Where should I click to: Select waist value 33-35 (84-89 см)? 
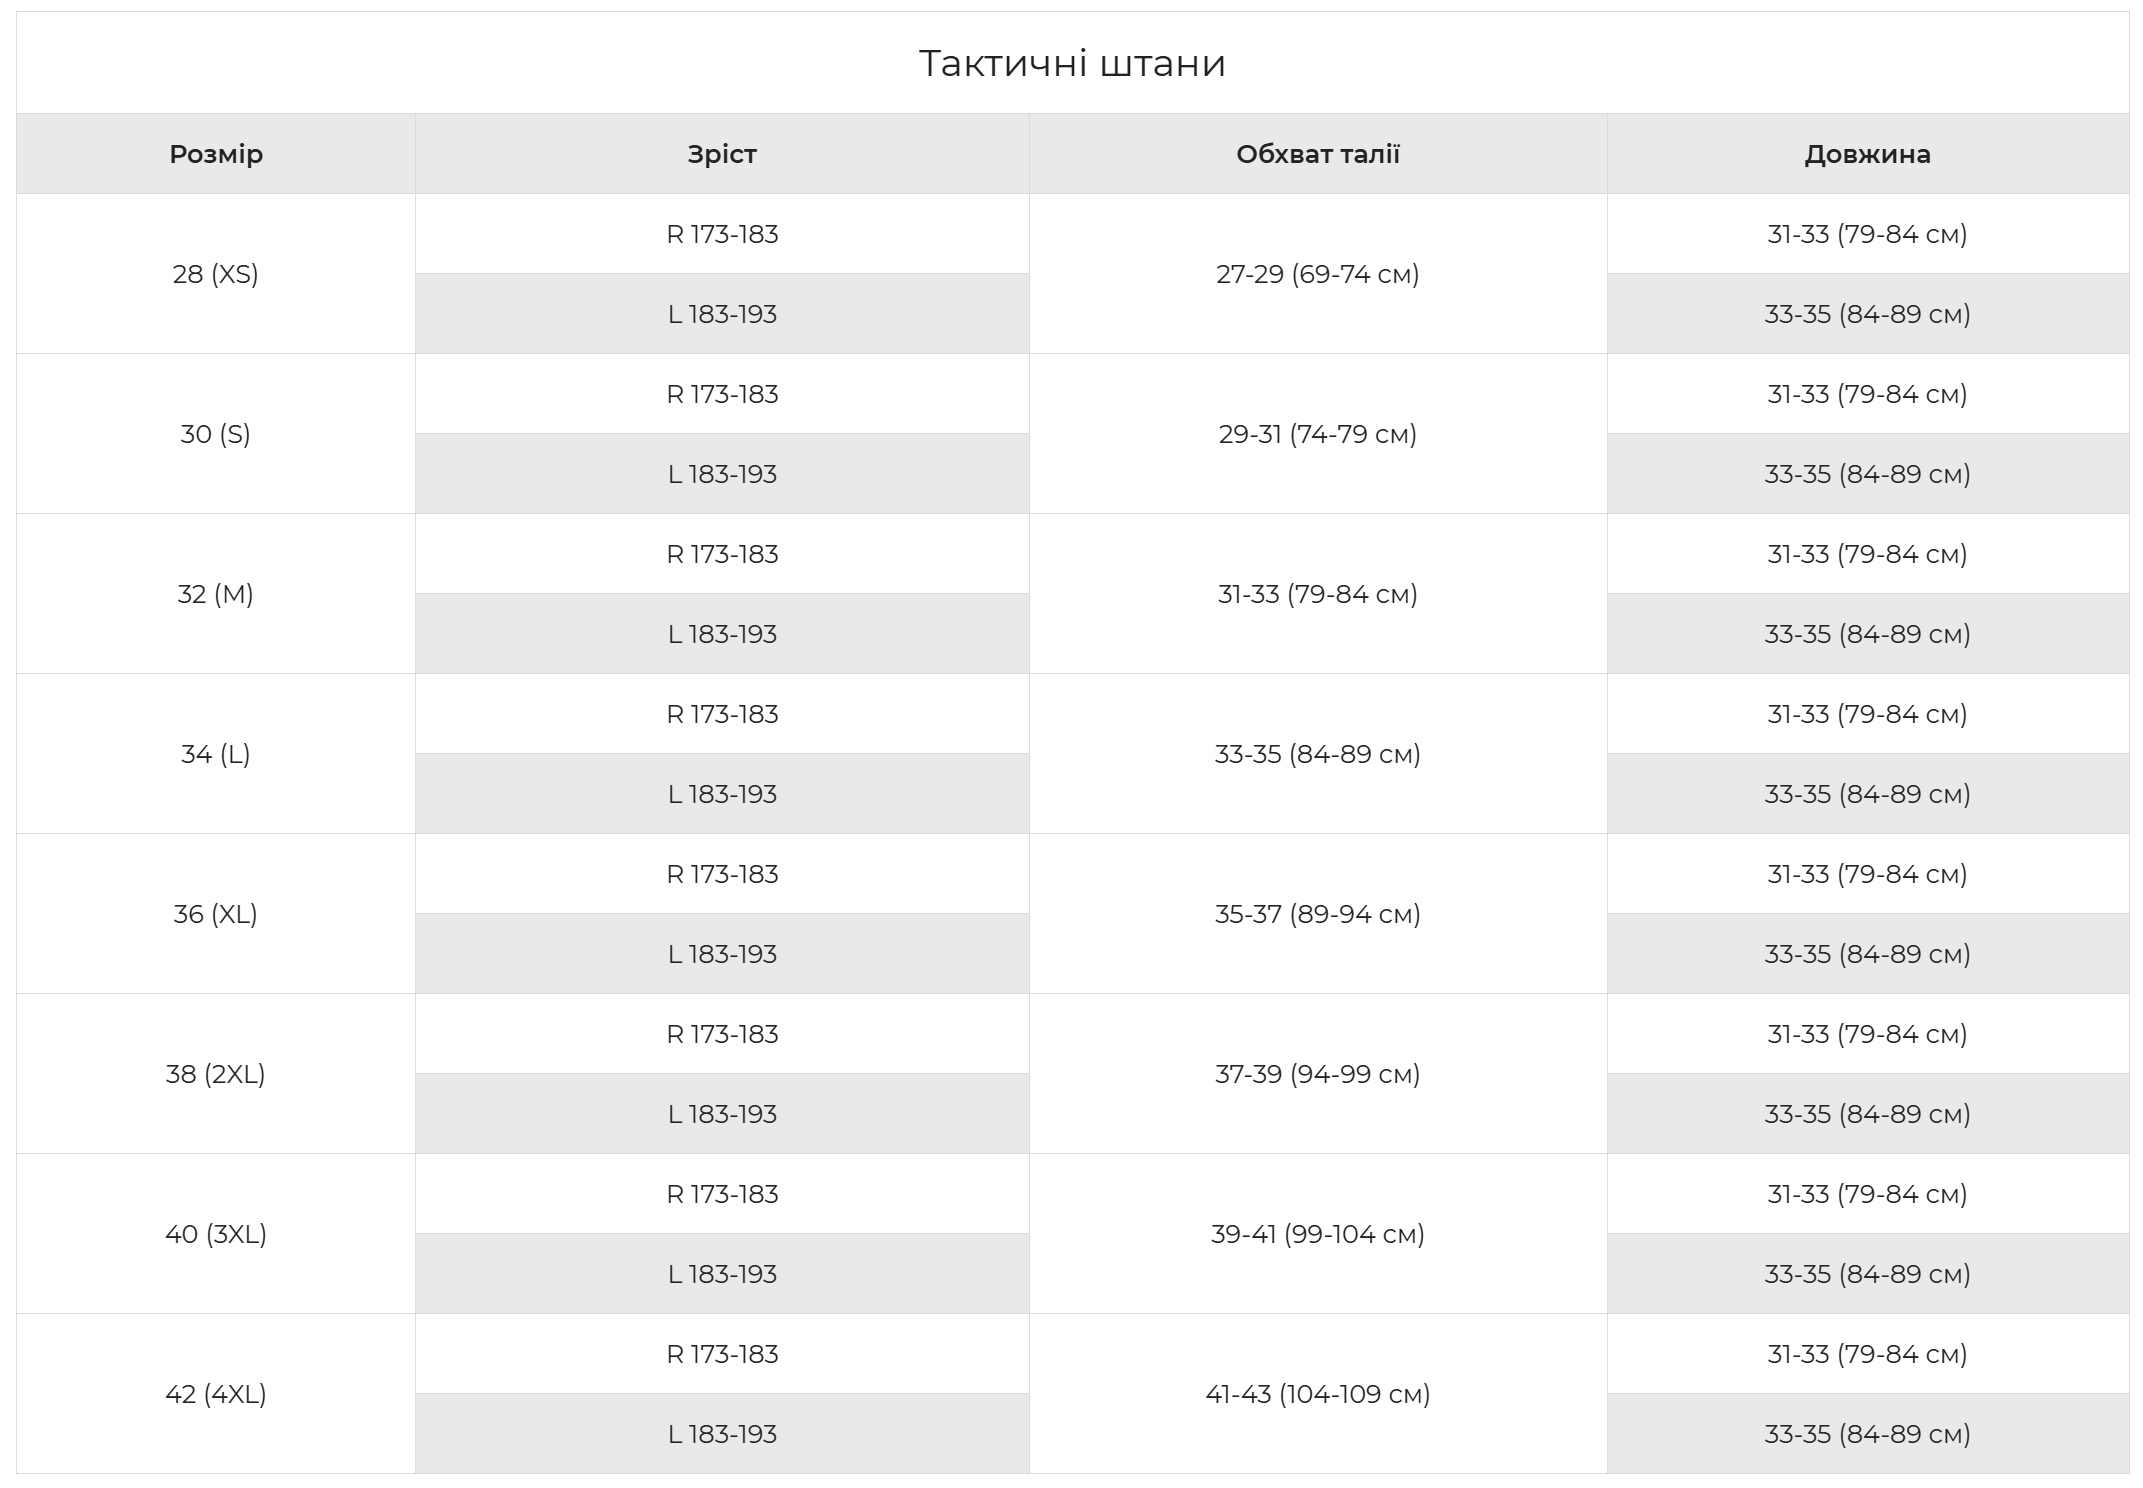[1318, 754]
